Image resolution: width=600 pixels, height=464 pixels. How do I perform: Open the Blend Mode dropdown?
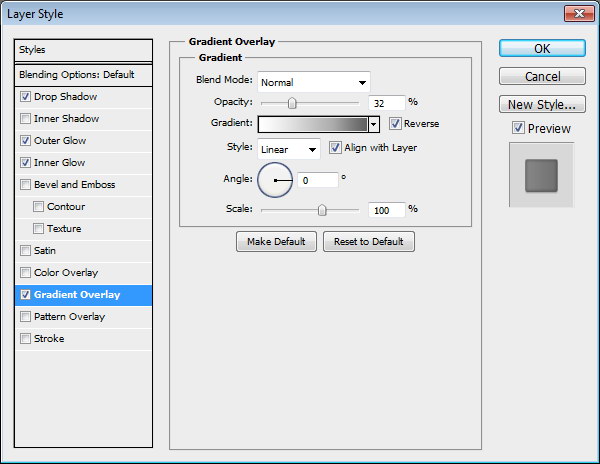coord(314,82)
